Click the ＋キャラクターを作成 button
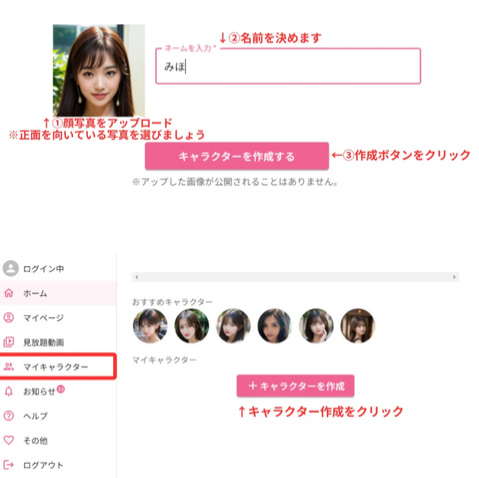This screenshot has width=479, height=478. click(x=296, y=386)
